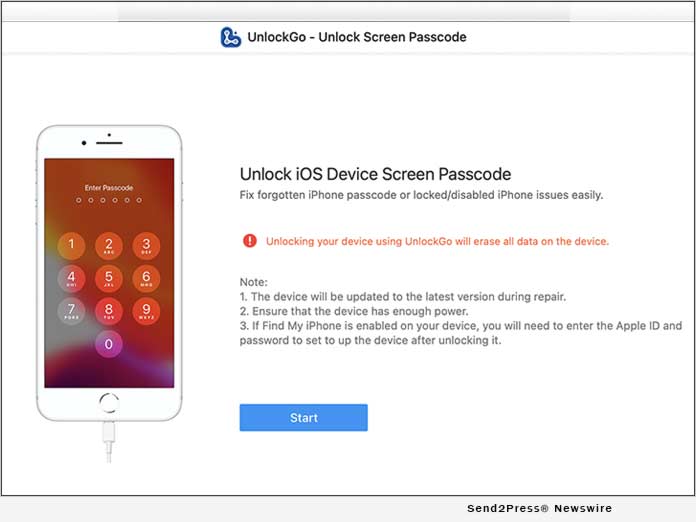This screenshot has height=522, width=696.
Task: Click the iPhone home button
Action: pyautogui.click(x=109, y=403)
